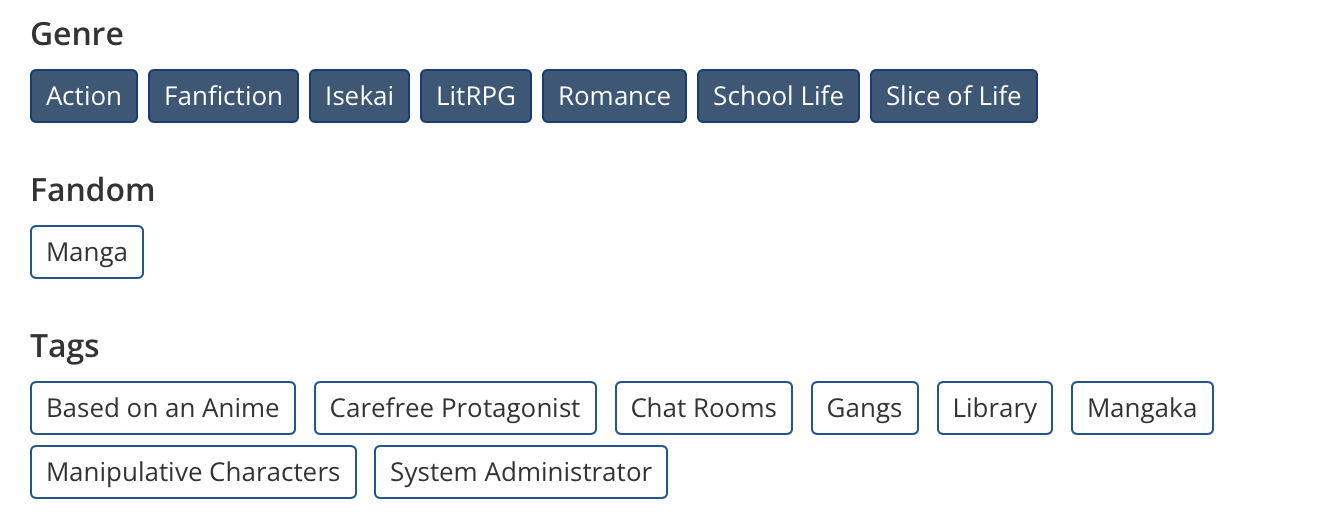The height and width of the screenshot is (516, 1321).
Task: Click the word Anime in the first tag
Action: click(241, 408)
